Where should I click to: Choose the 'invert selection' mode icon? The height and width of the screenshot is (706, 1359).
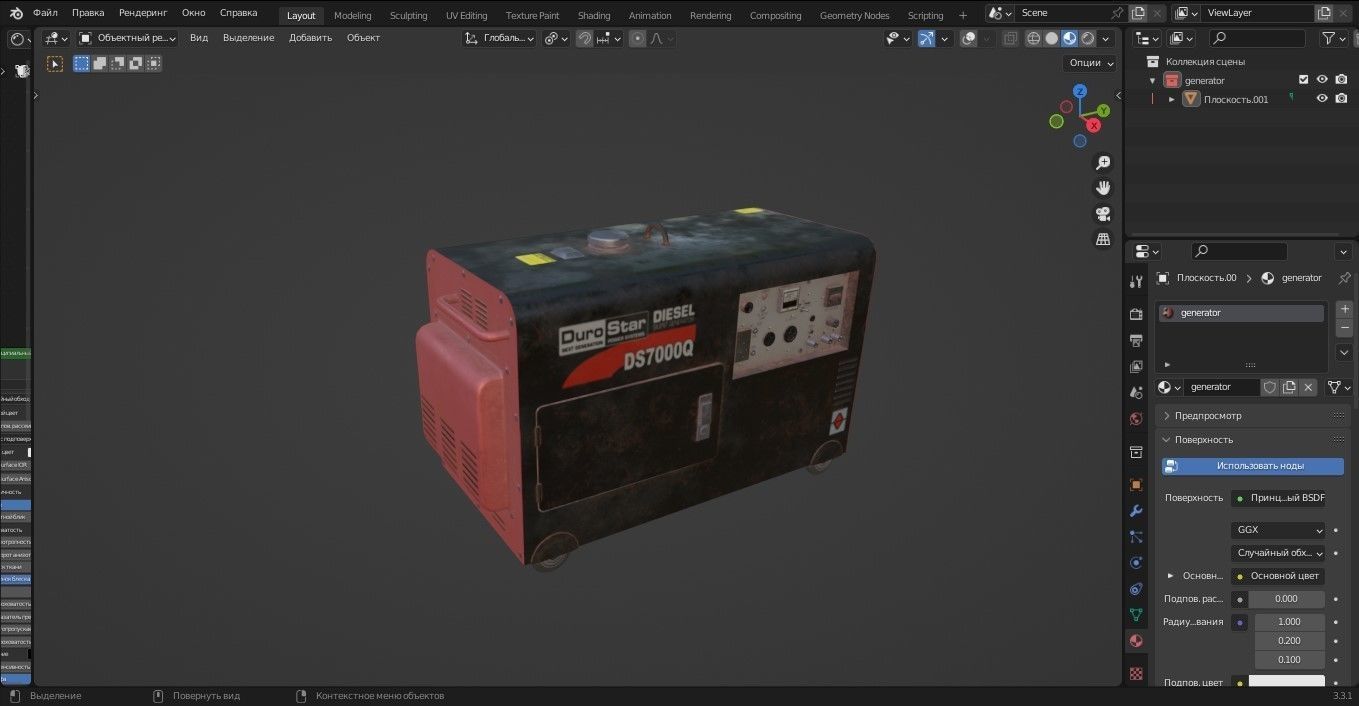click(136, 63)
